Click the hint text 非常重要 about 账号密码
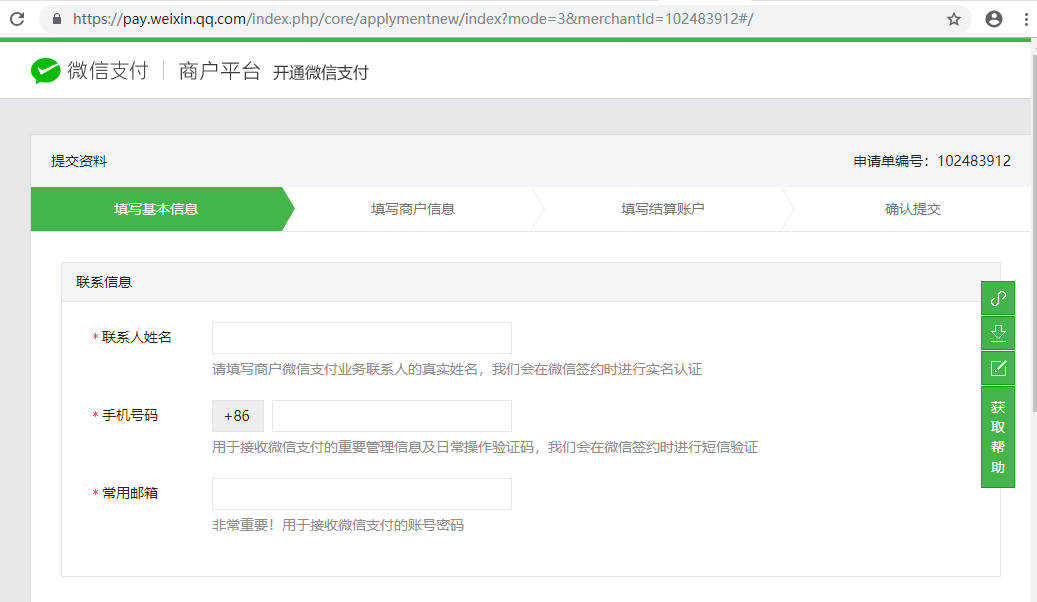This screenshot has width=1037, height=602. pyautogui.click(x=338, y=525)
